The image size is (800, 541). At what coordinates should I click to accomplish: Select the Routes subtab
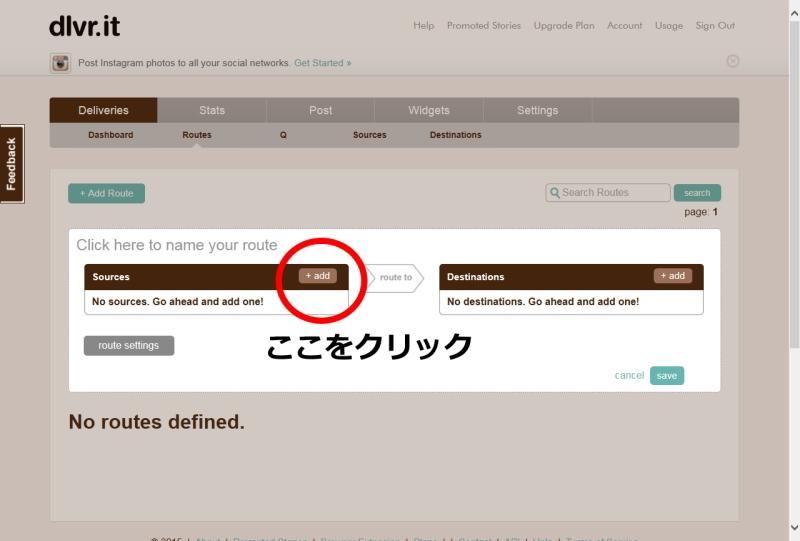click(197, 135)
